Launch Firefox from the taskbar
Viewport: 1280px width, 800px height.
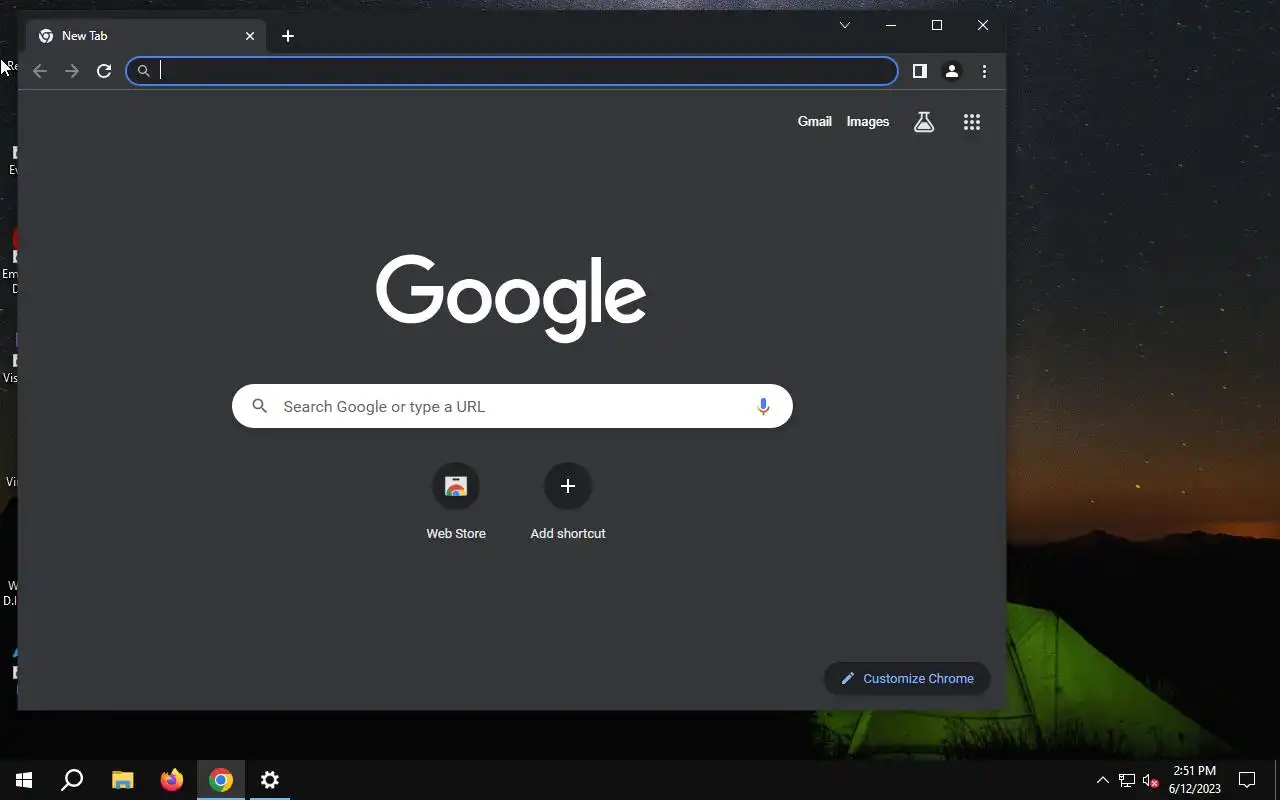[x=172, y=780]
